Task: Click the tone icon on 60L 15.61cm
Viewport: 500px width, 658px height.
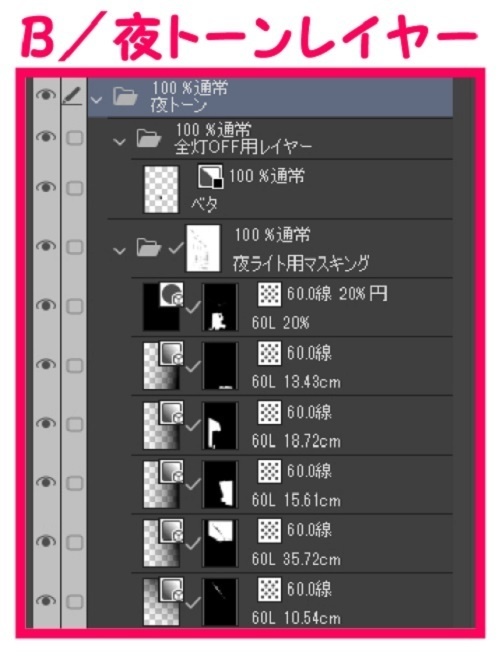Action: click(269, 471)
